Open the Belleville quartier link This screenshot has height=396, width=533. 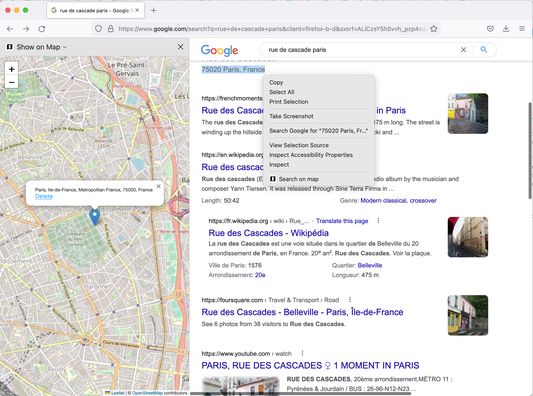(370, 265)
